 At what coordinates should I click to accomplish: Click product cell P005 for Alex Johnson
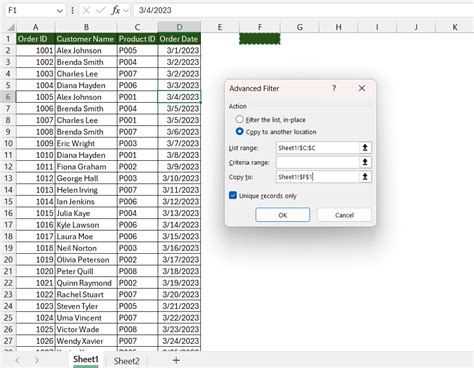[x=137, y=51]
